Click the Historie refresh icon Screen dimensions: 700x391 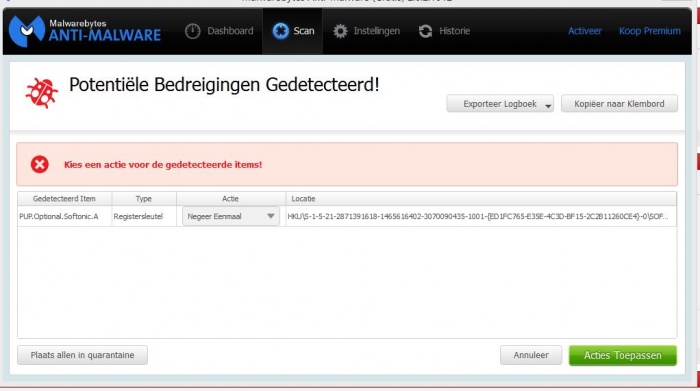tap(425, 31)
